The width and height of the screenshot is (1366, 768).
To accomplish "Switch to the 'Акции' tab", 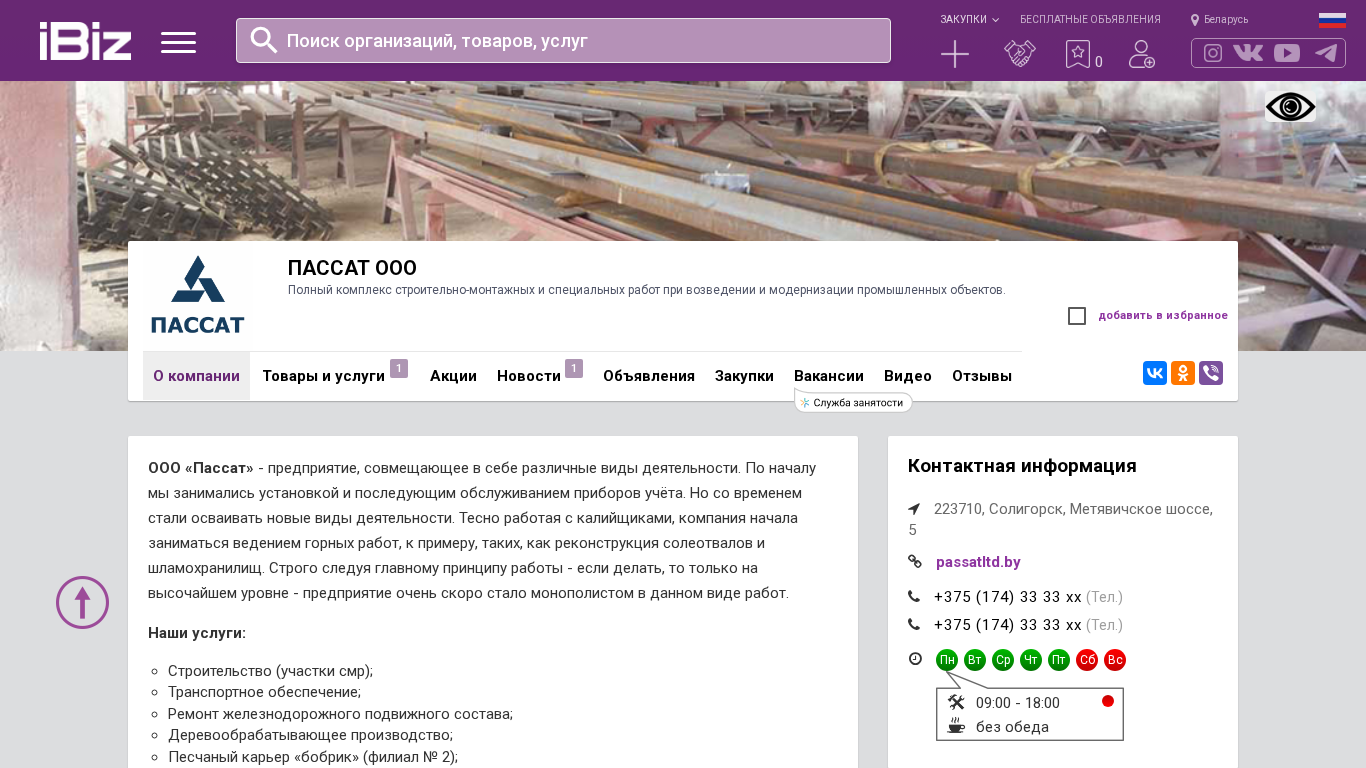I will (453, 376).
